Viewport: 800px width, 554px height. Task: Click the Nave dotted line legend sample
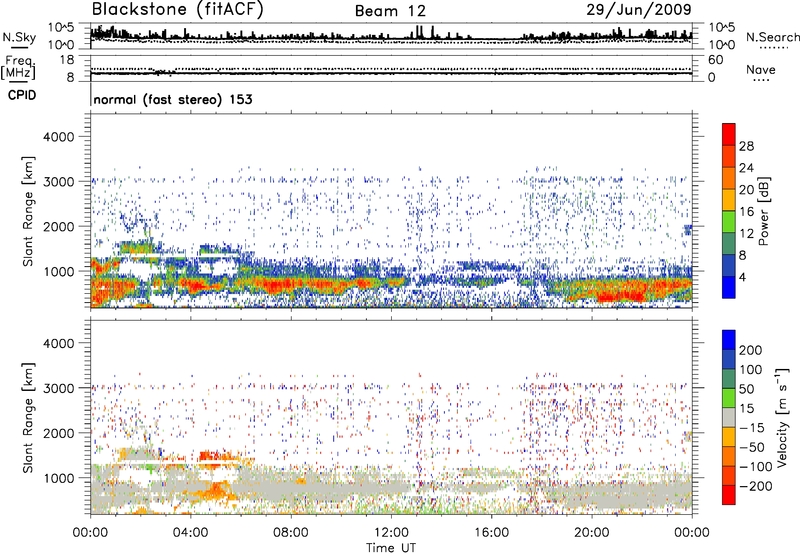pyautogui.click(x=761, y=80)
